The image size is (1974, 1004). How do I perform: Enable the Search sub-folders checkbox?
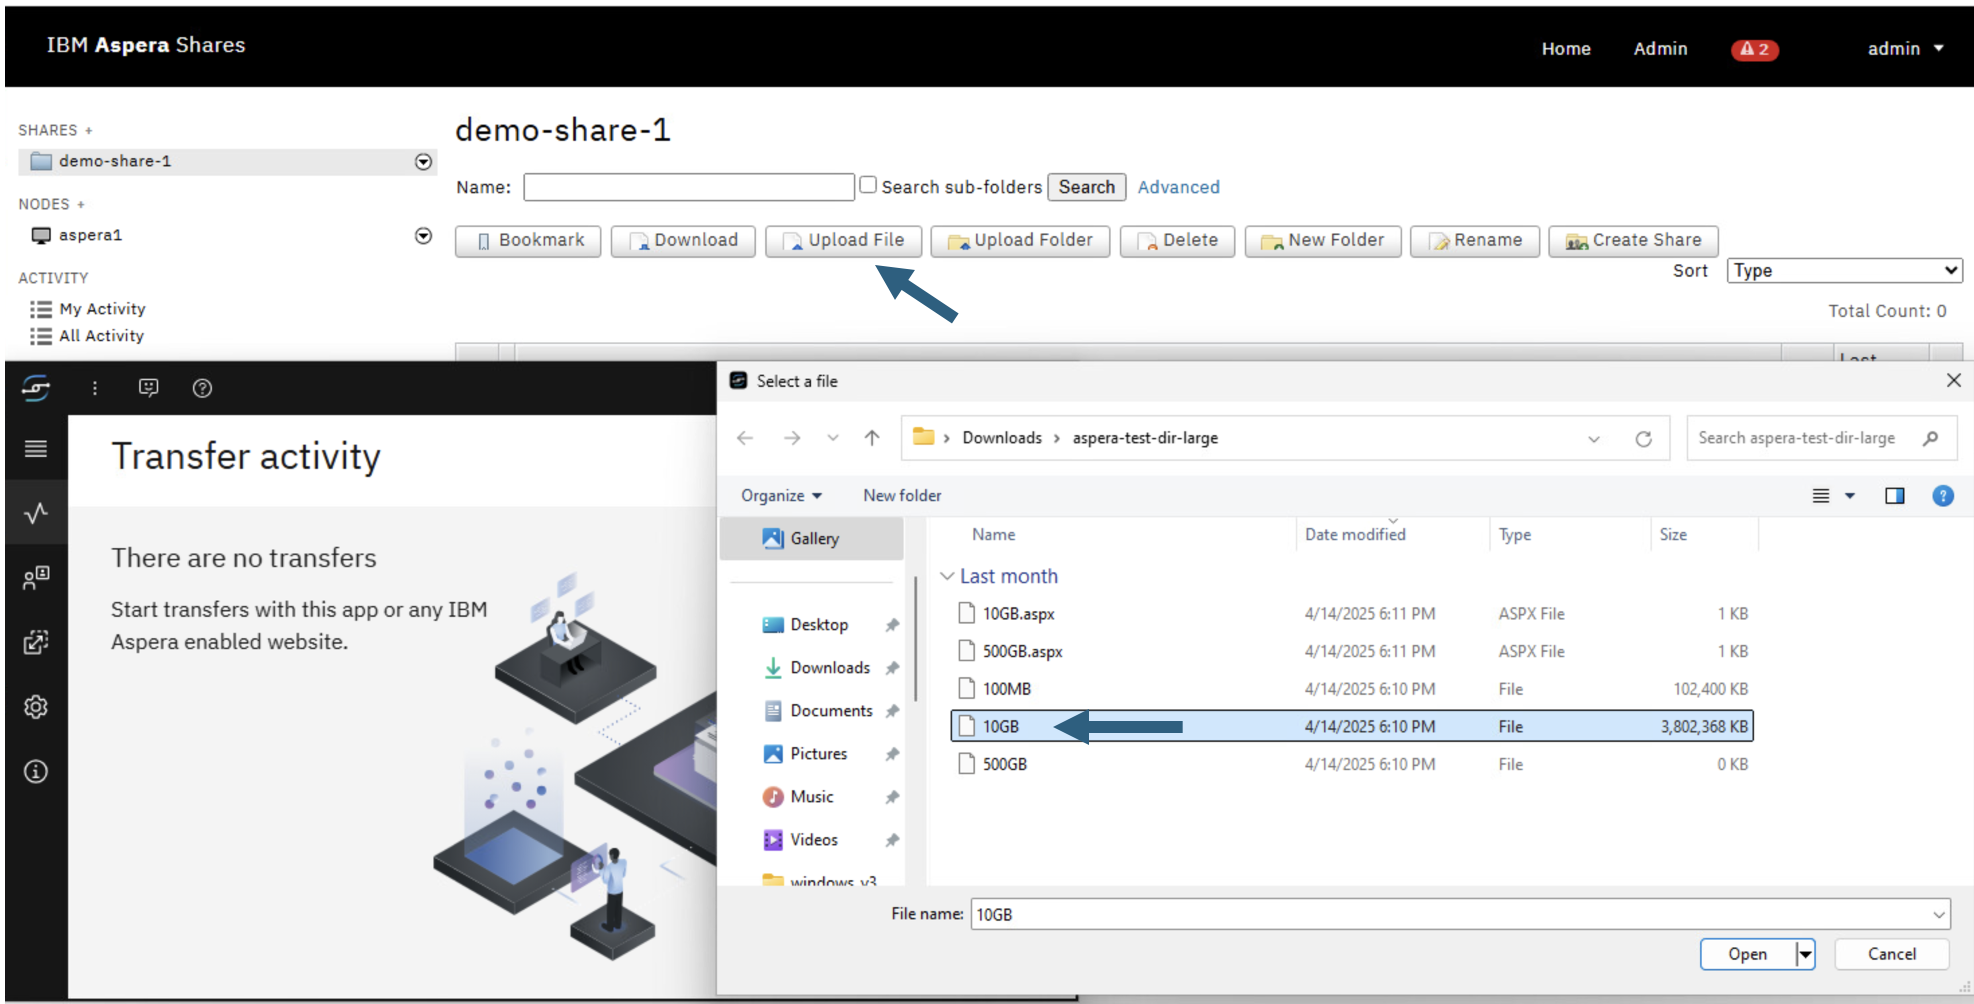click(x=868, y=185)
